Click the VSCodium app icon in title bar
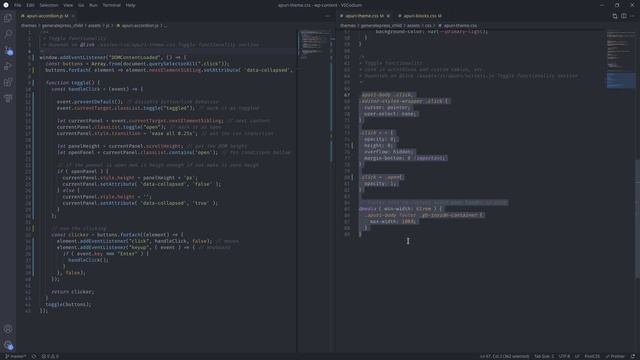640x360 pixels. tap(6, 5)
